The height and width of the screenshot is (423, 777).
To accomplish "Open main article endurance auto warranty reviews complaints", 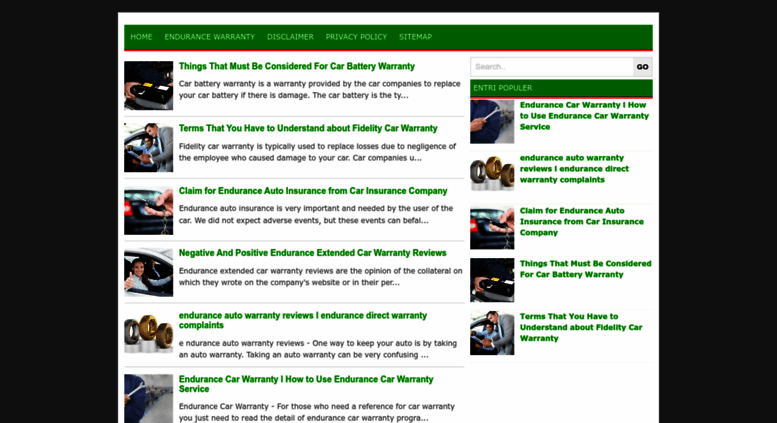I will (303, 320).
